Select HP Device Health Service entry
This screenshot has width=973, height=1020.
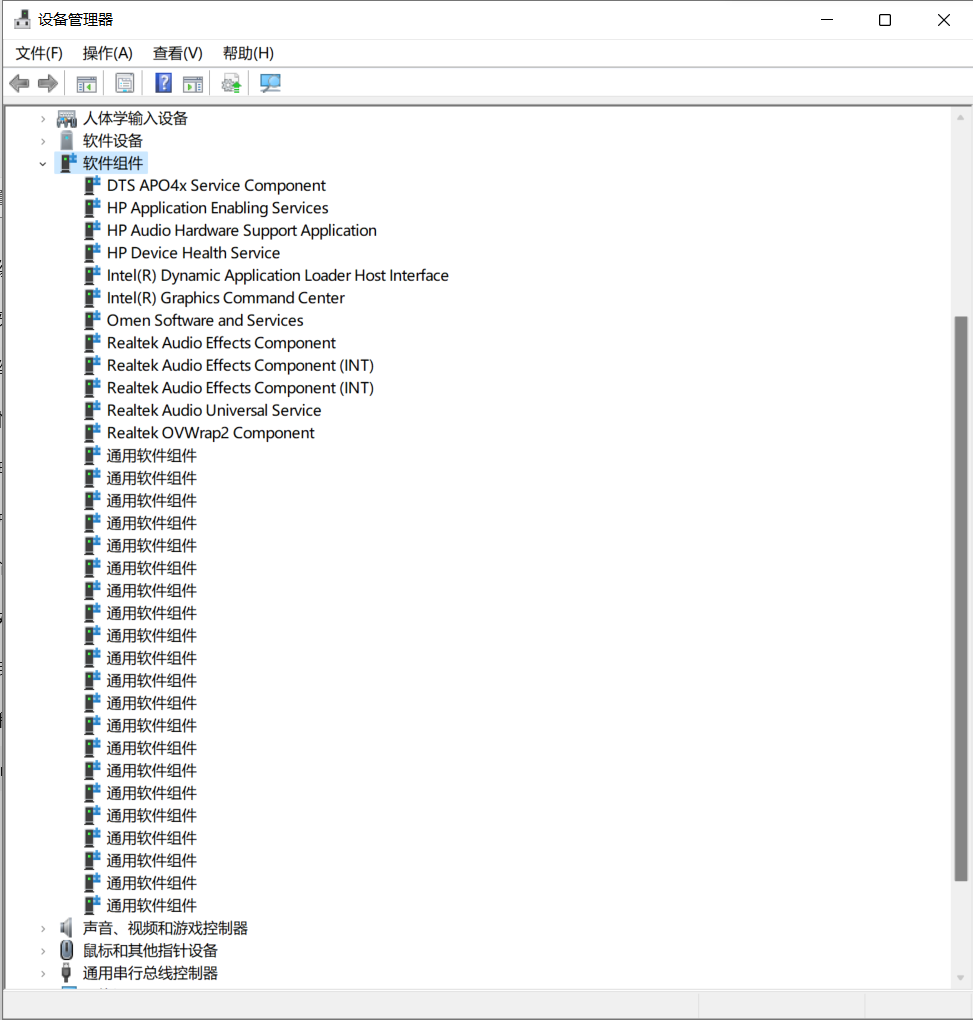coord(193,252)
